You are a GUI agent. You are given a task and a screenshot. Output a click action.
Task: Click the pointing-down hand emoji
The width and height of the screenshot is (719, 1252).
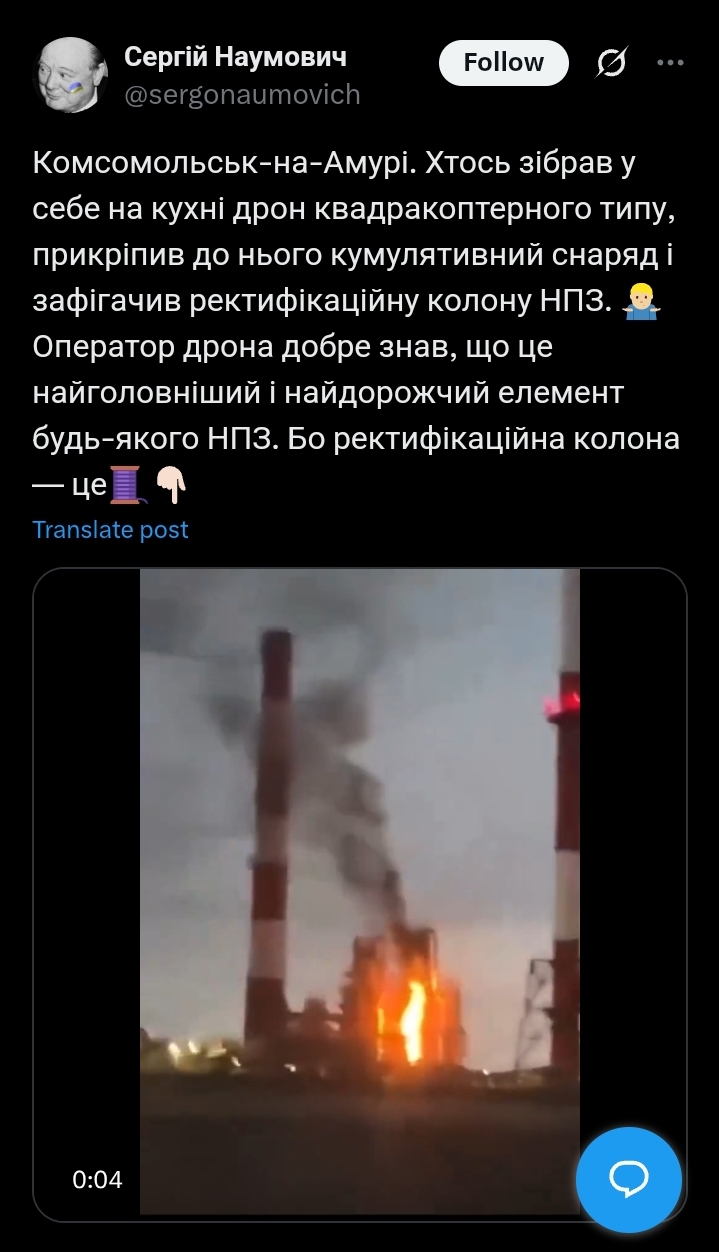[x=171, y=486]
